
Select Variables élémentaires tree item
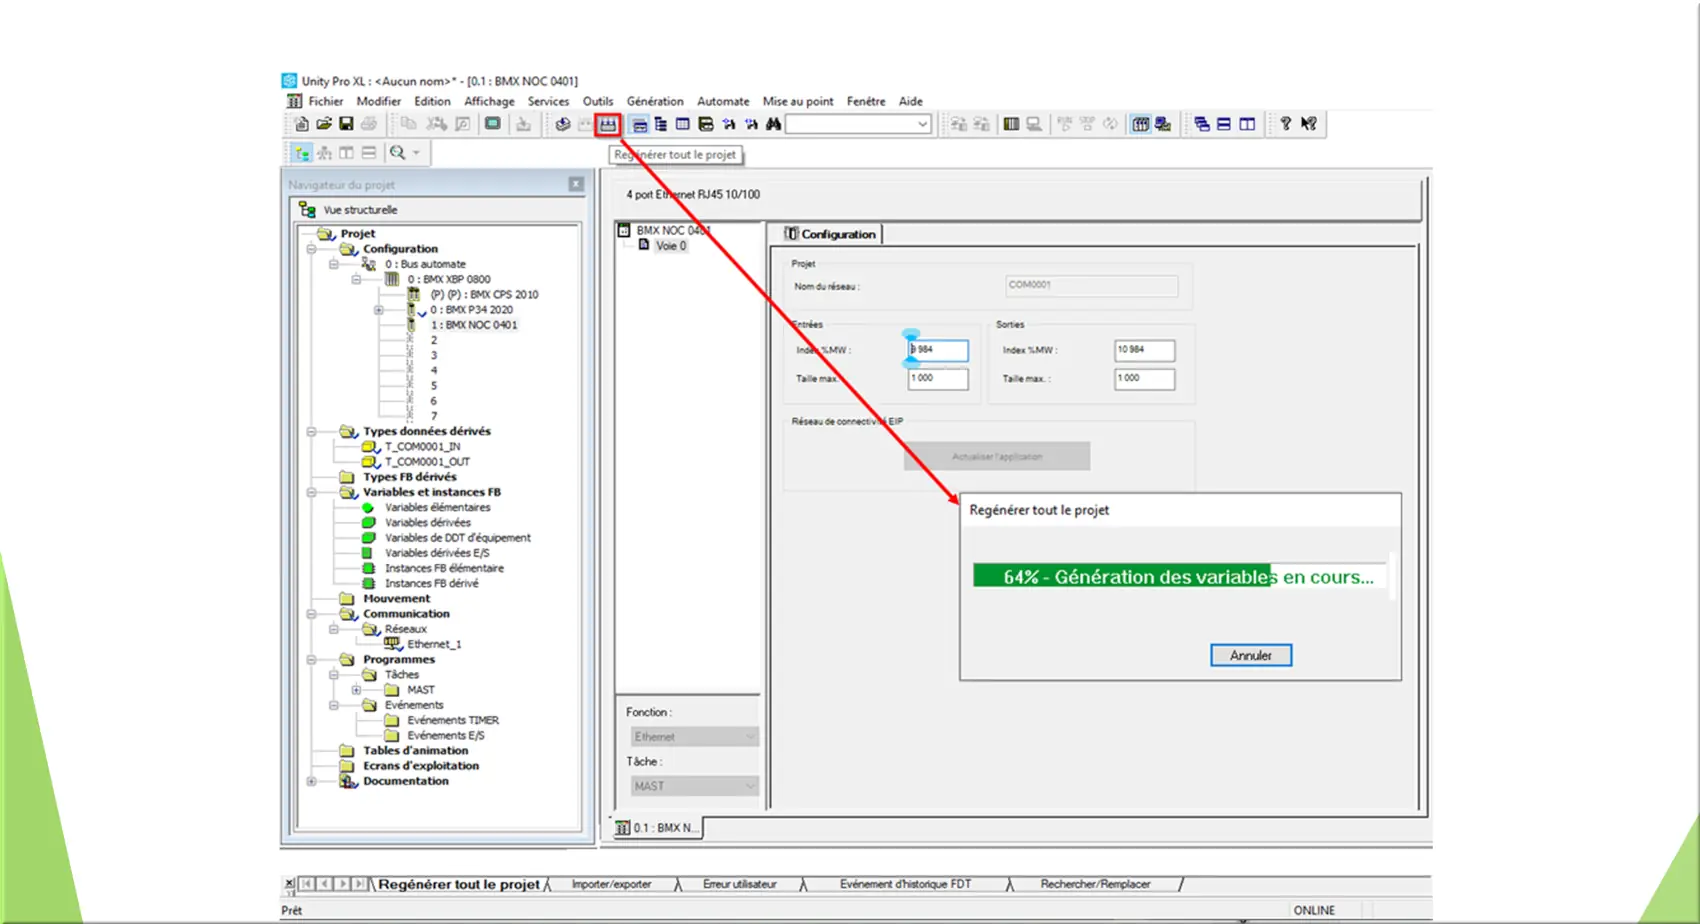(x=438, y=507)
